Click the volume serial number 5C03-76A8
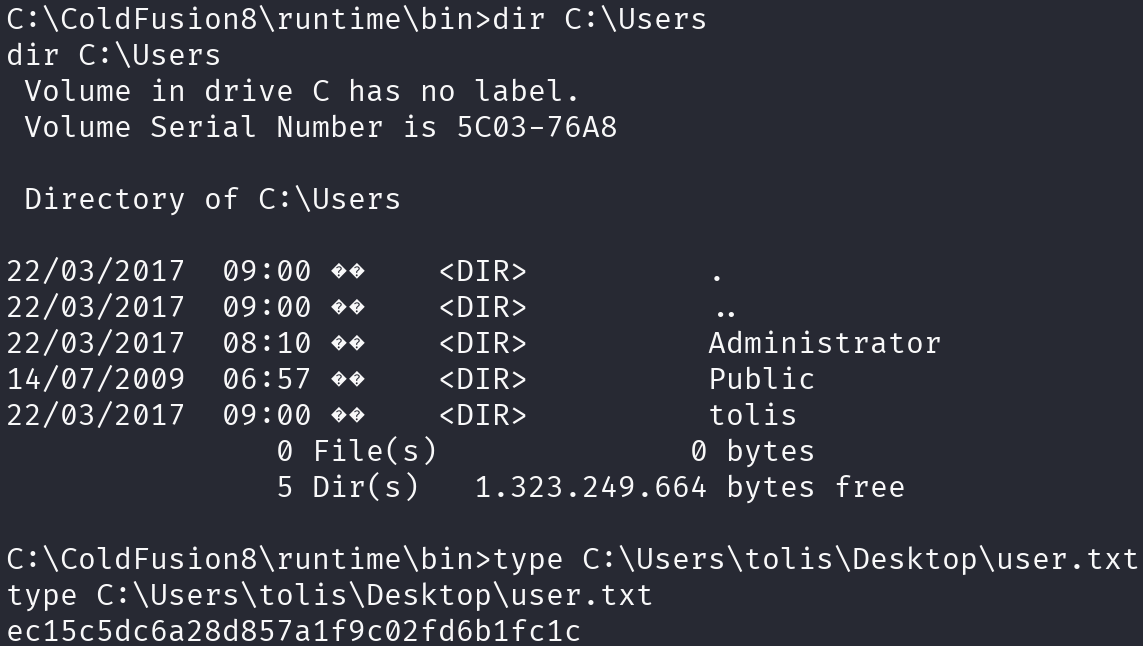 tap(537, 127)
